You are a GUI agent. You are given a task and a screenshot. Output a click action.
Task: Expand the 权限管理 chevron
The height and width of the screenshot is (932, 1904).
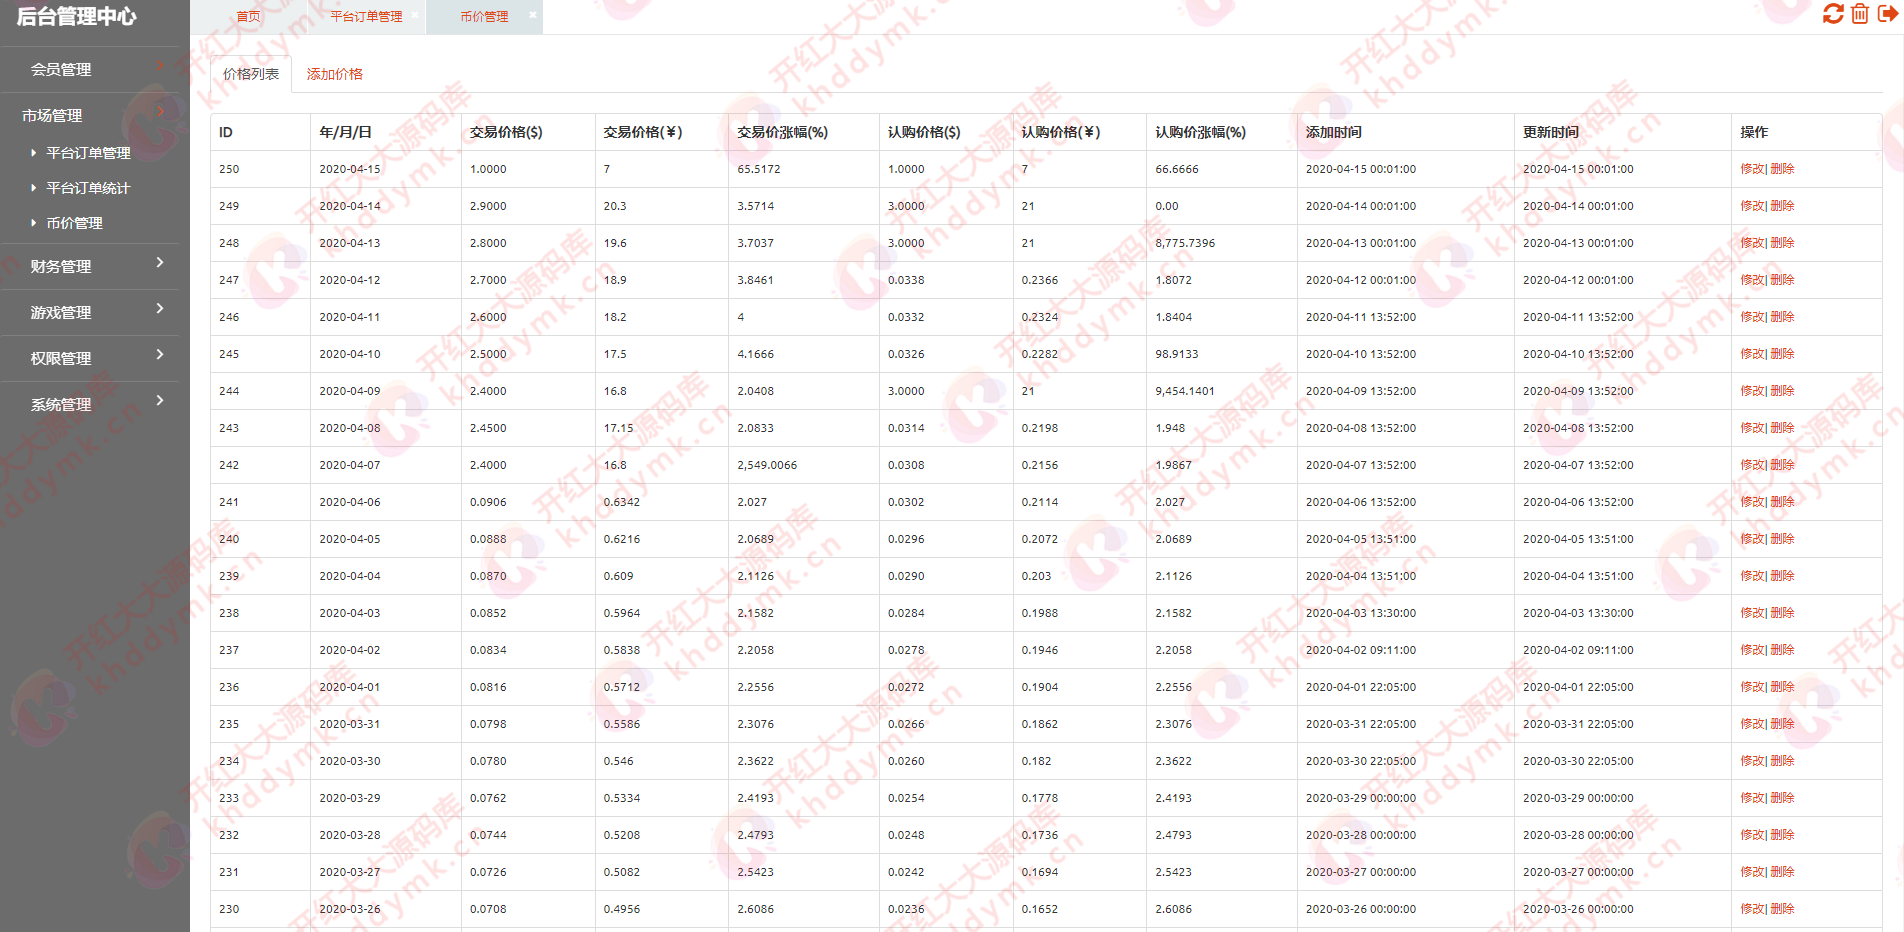160,354
